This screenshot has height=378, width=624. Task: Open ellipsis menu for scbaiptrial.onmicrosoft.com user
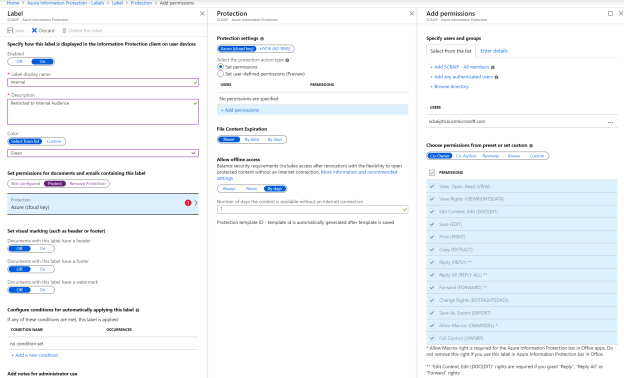click(610, 122)
